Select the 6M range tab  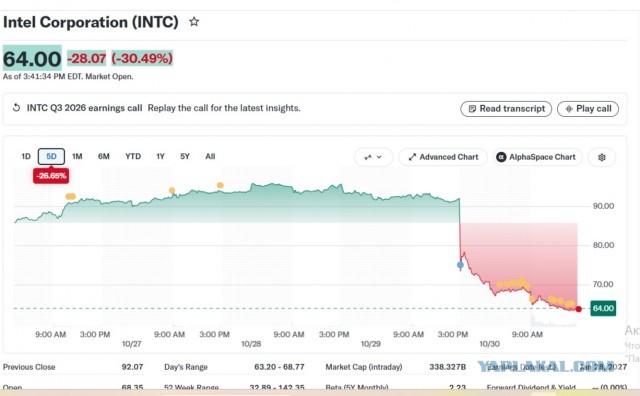(104, 156)
